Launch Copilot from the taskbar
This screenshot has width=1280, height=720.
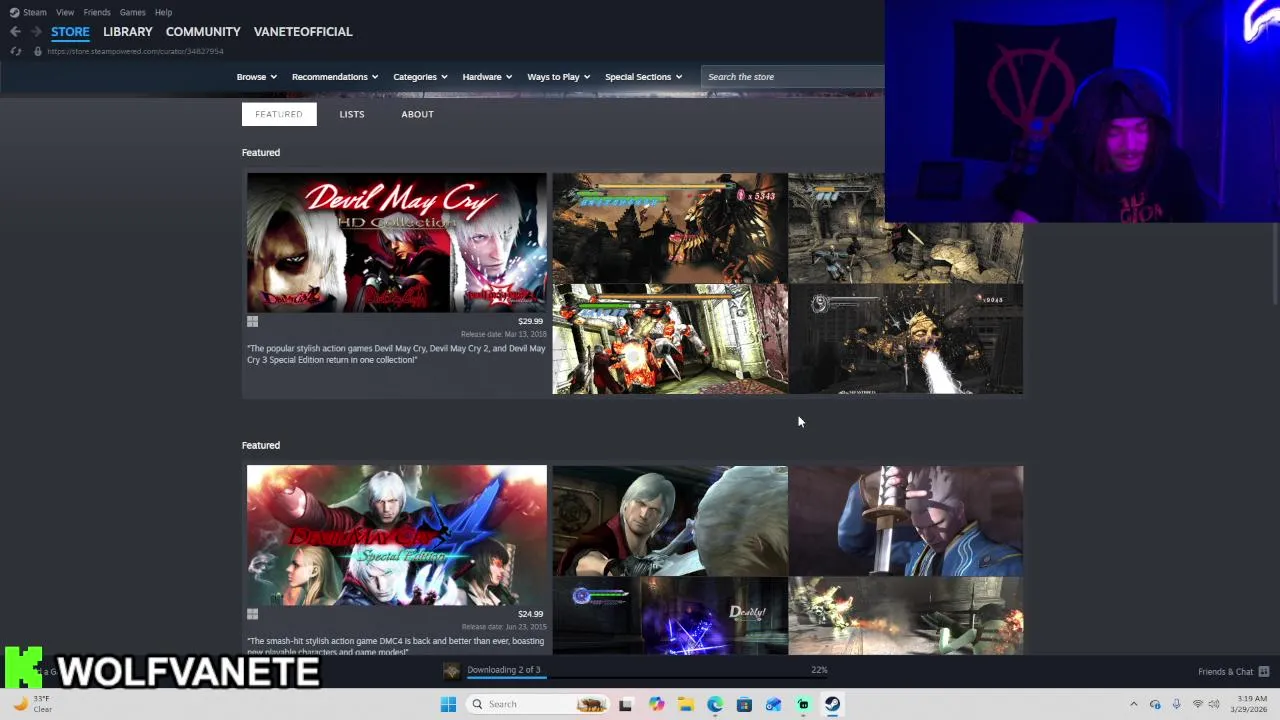tap(656, 704)
